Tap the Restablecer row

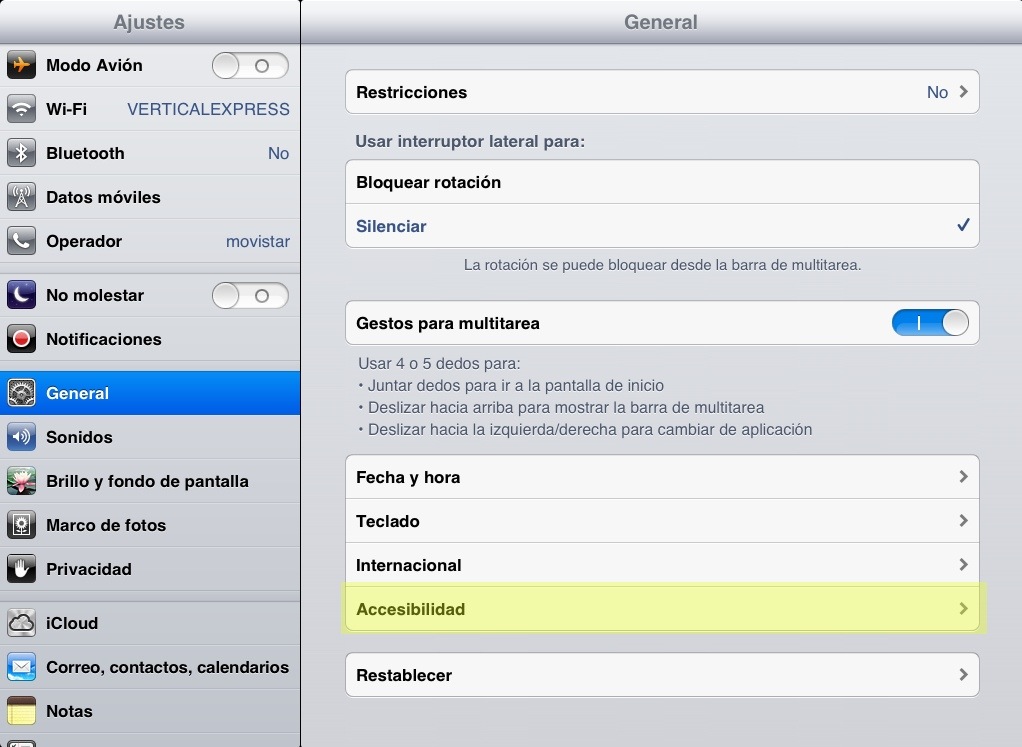click(x=660, y=675)
